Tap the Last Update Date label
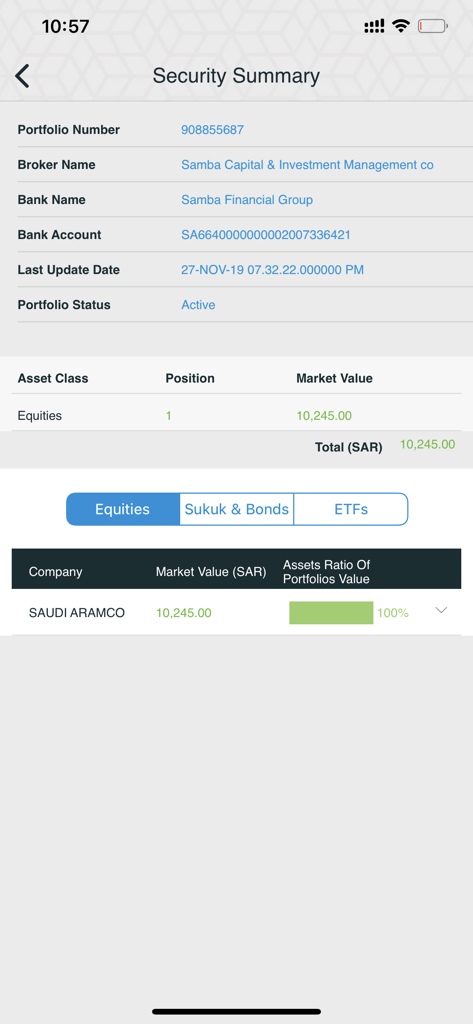This screenshot has width=473, height=1024. 69,270
